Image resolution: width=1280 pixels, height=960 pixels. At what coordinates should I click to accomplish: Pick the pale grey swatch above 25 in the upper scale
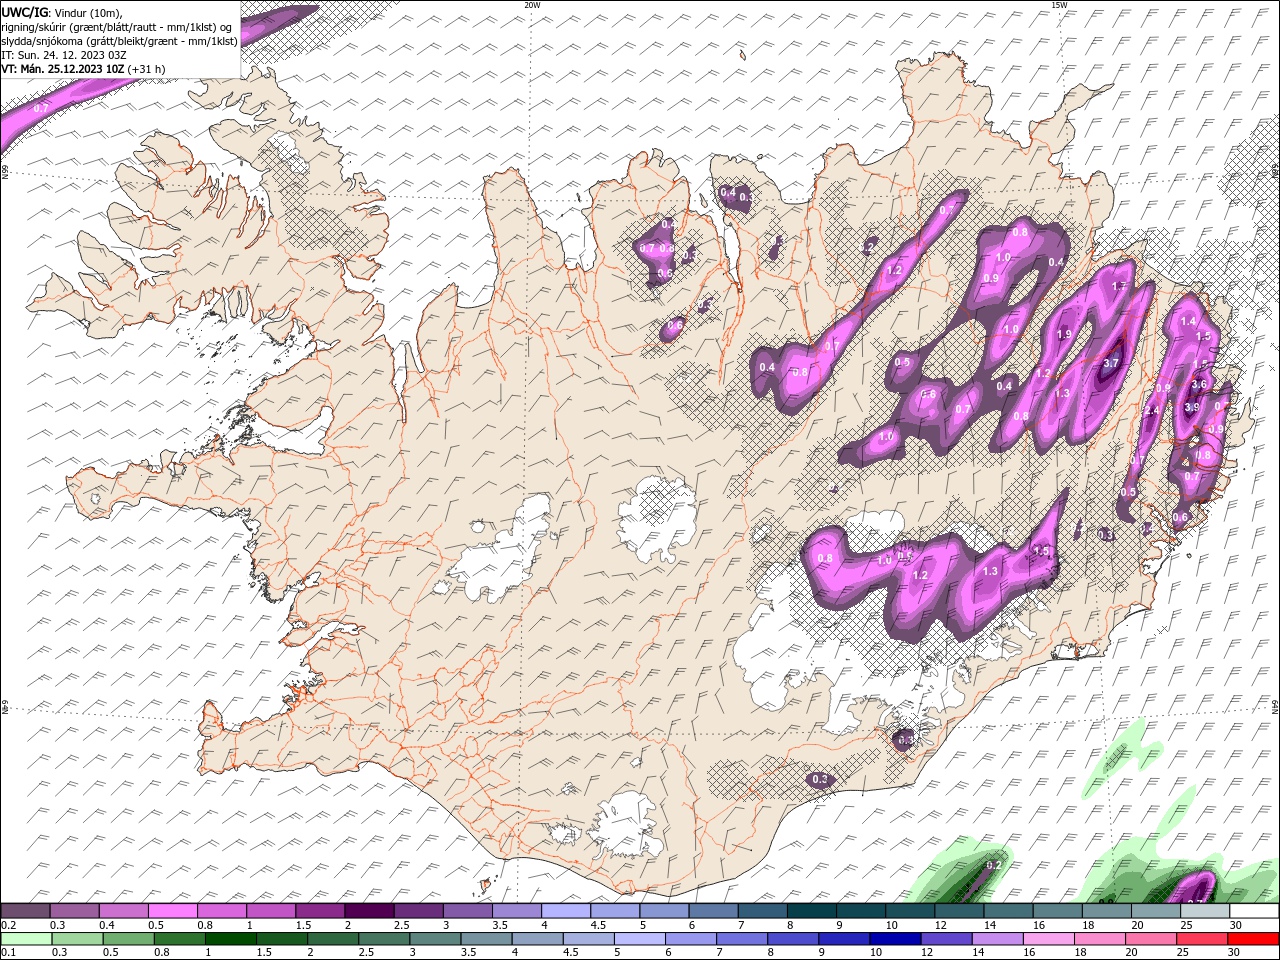[1206, 911]
